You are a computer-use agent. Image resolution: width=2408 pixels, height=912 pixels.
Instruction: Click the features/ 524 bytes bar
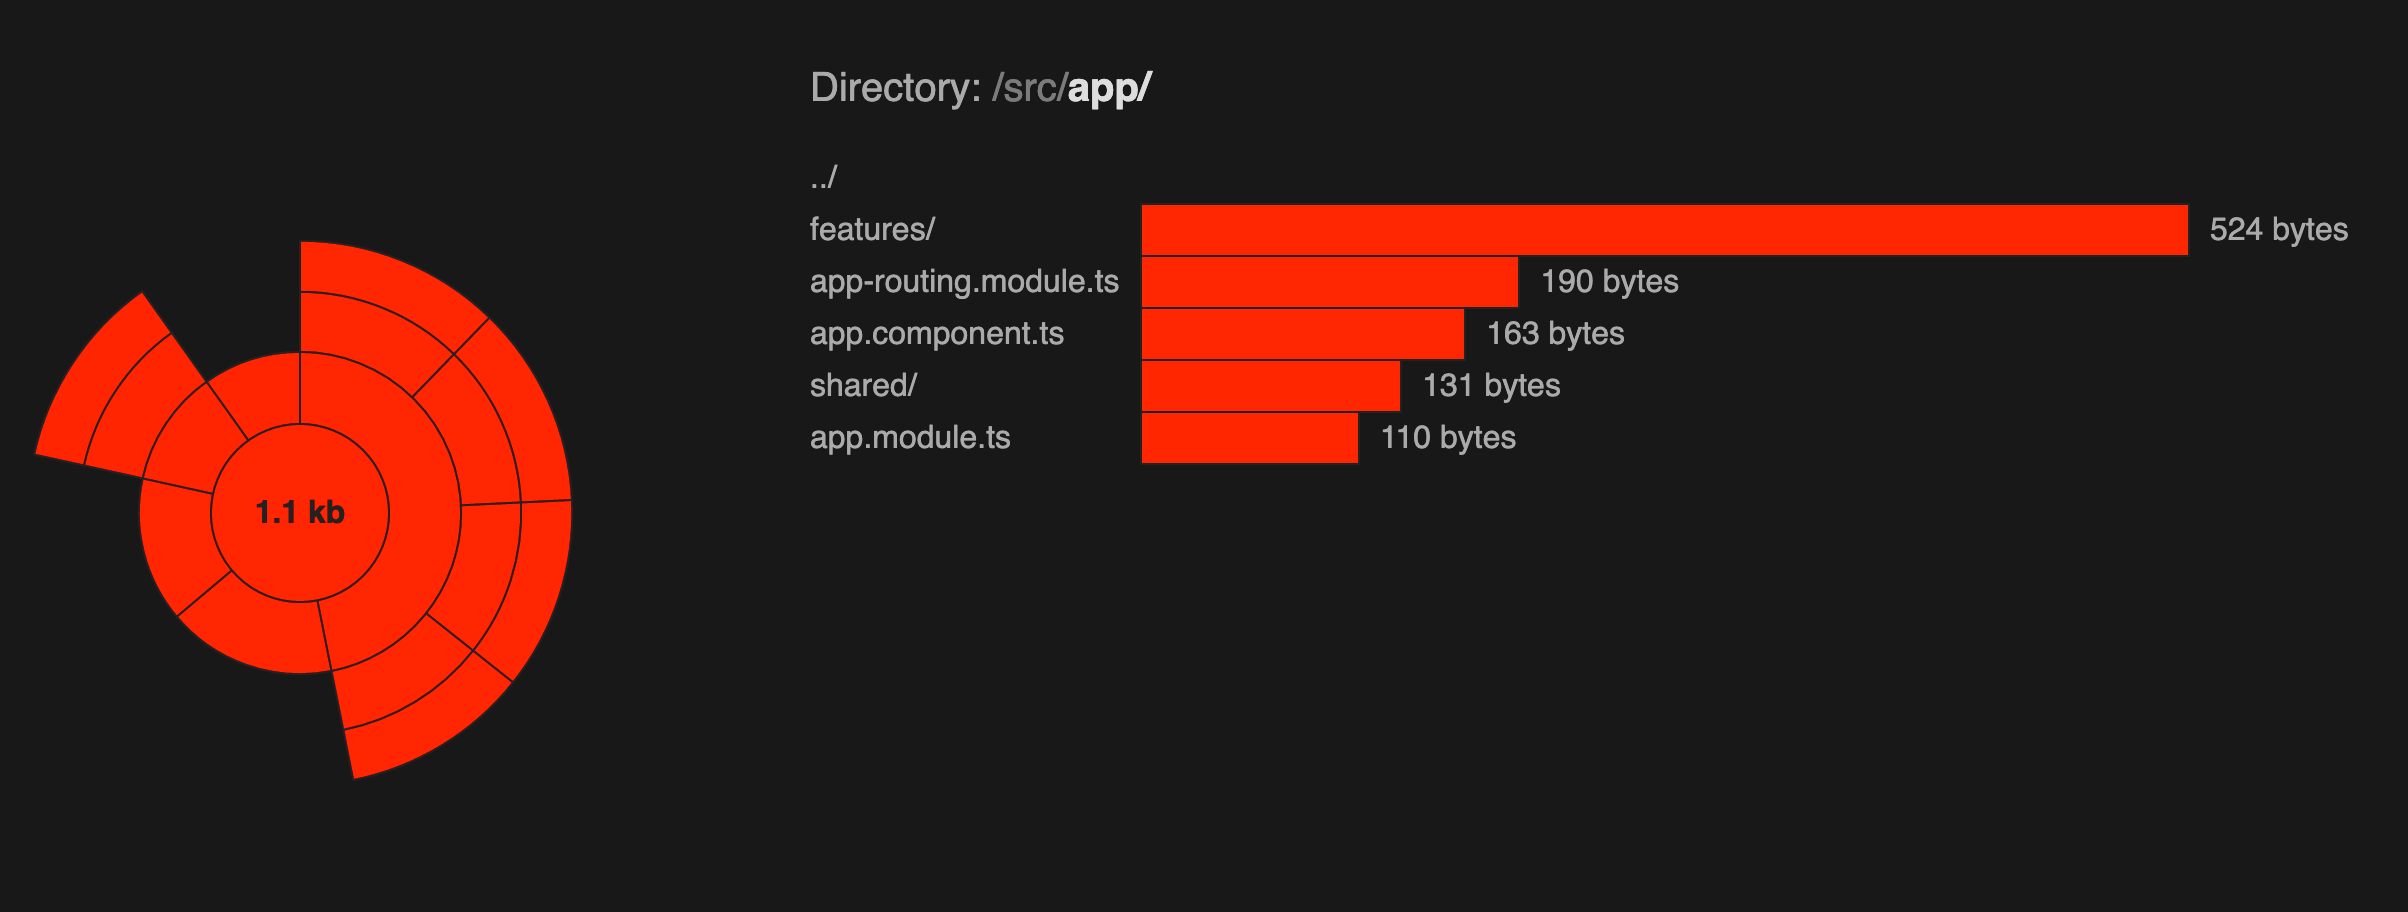(x=1664, y=230)
